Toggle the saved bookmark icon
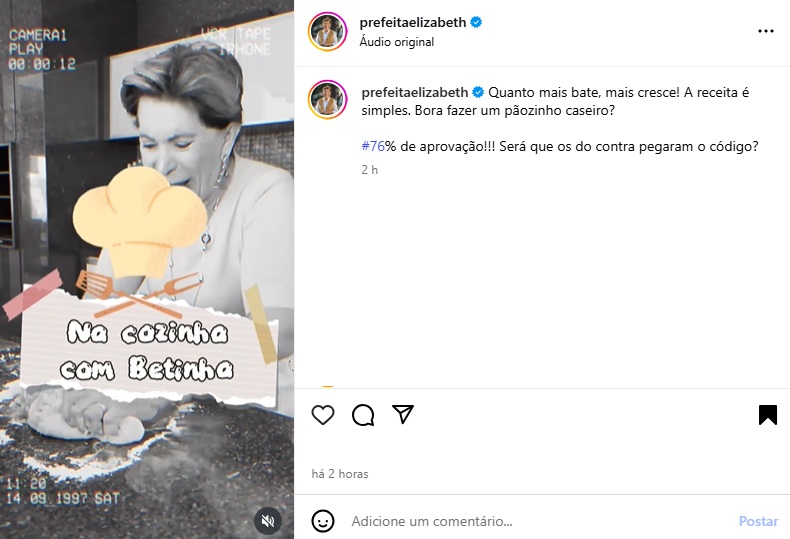 point(768,415)
